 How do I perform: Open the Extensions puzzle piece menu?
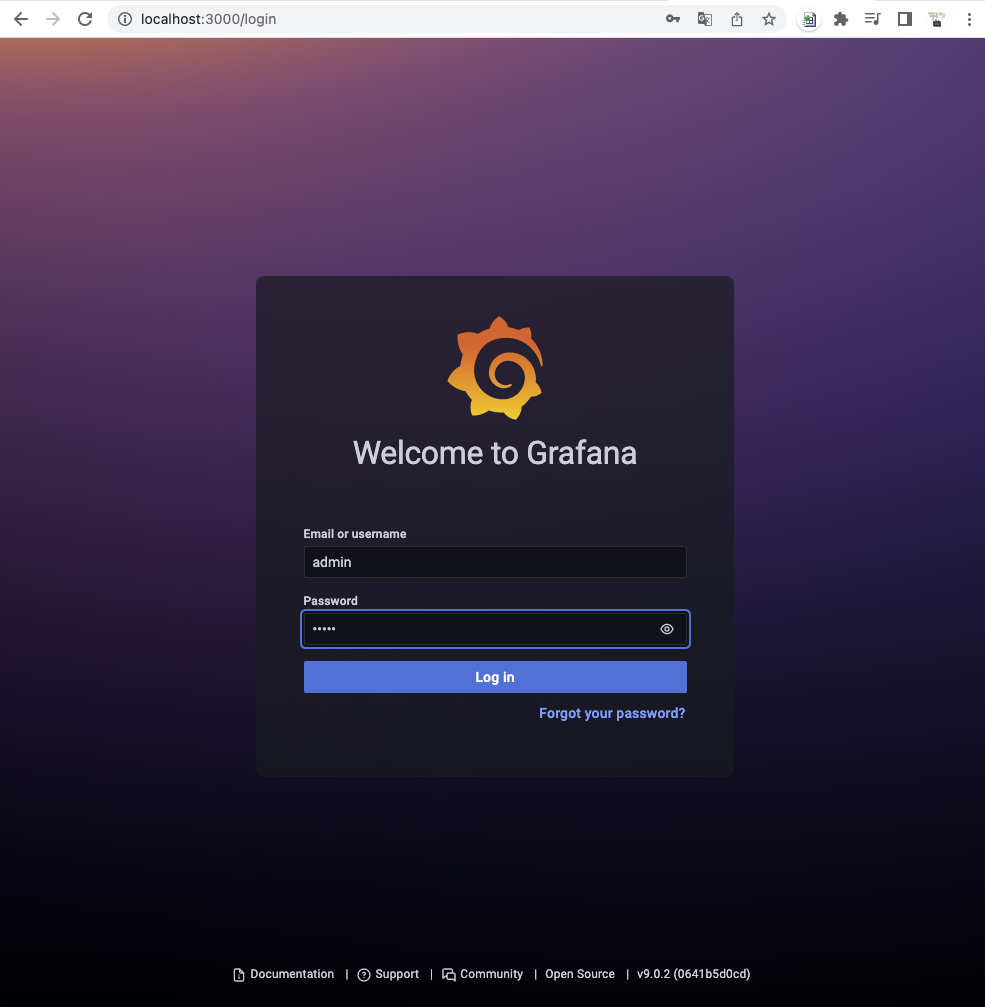coord(841,19)
